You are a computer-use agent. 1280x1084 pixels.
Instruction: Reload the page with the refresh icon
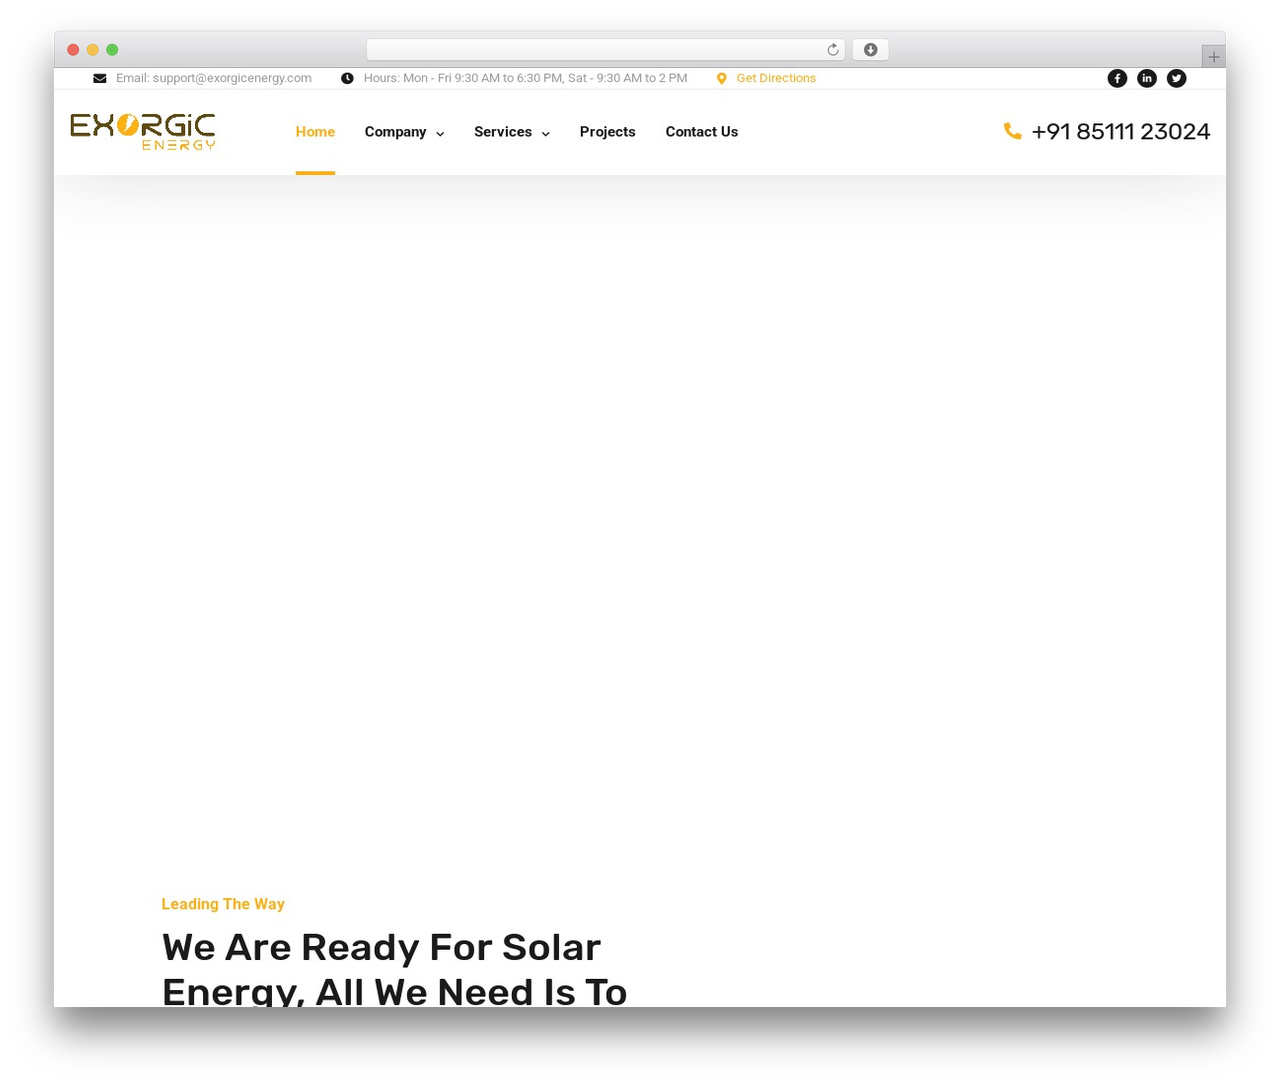[x=833, y=50]
